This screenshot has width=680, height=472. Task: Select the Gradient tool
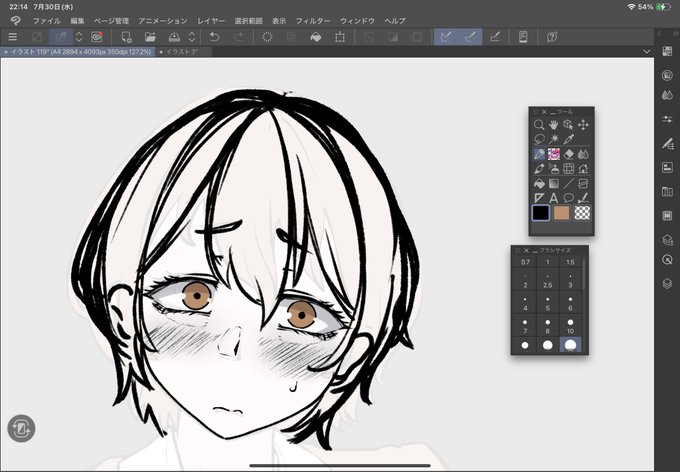[x=553, y=184]
